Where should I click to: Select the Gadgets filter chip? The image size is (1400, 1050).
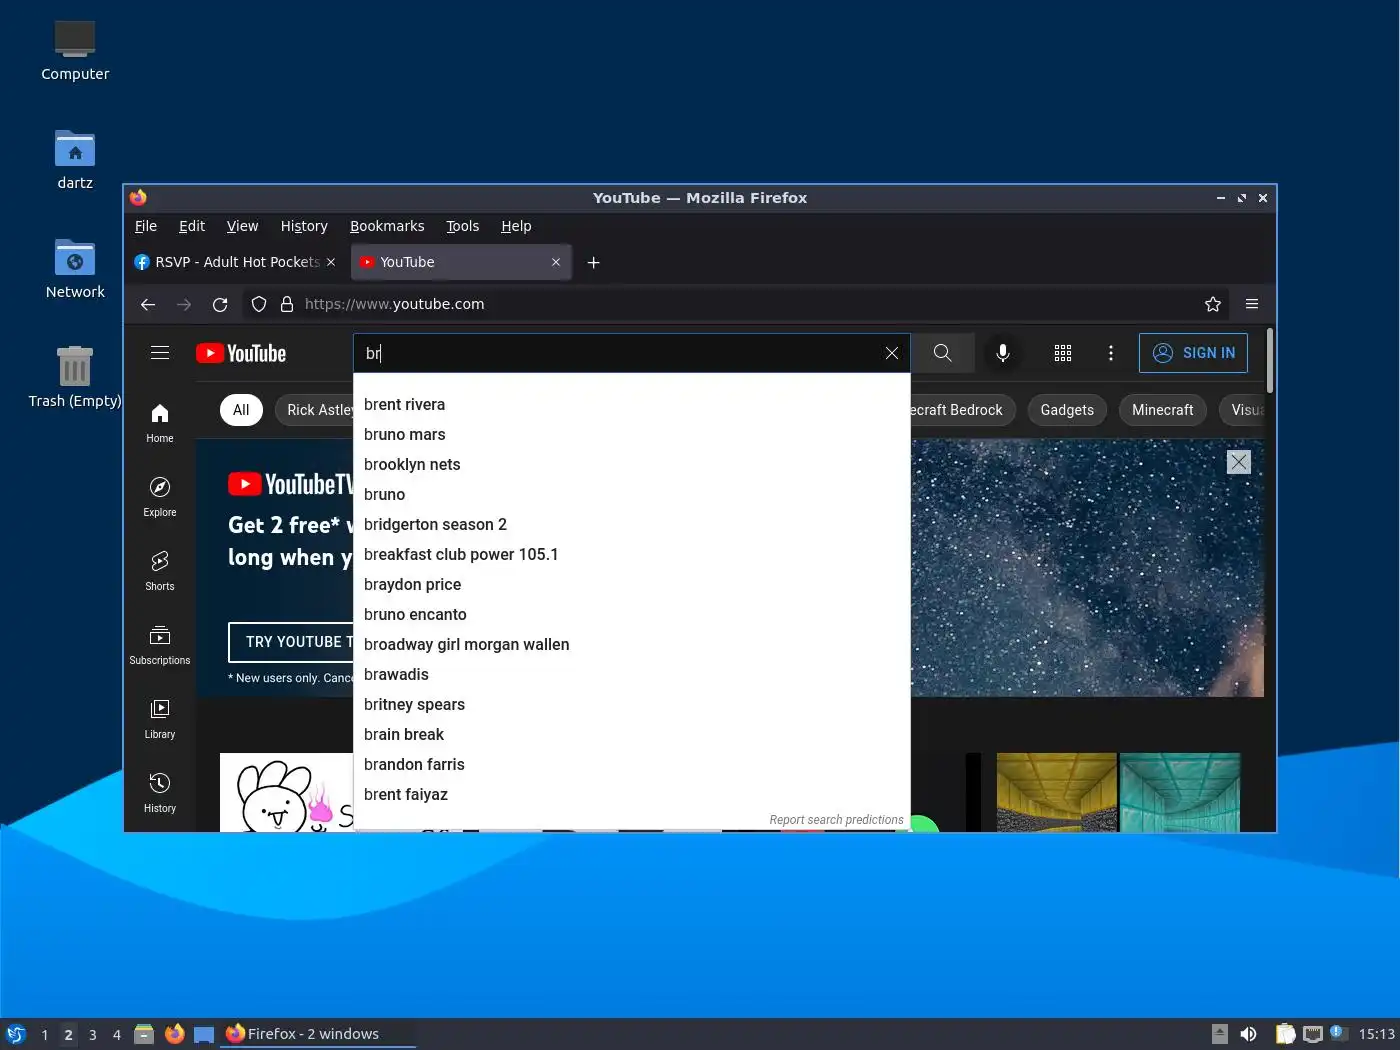[1067, 410]
